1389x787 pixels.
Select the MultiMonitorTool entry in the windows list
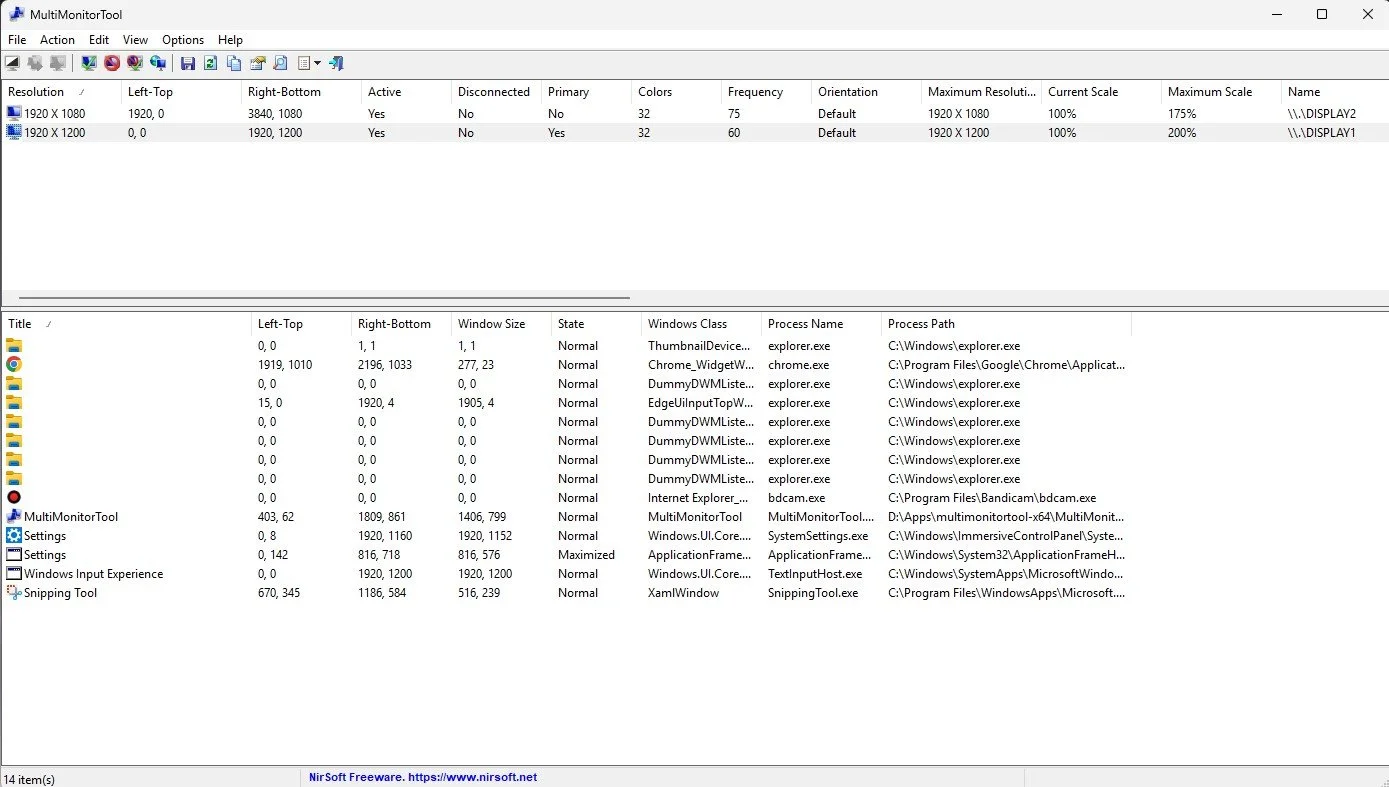tap(69, 516)
